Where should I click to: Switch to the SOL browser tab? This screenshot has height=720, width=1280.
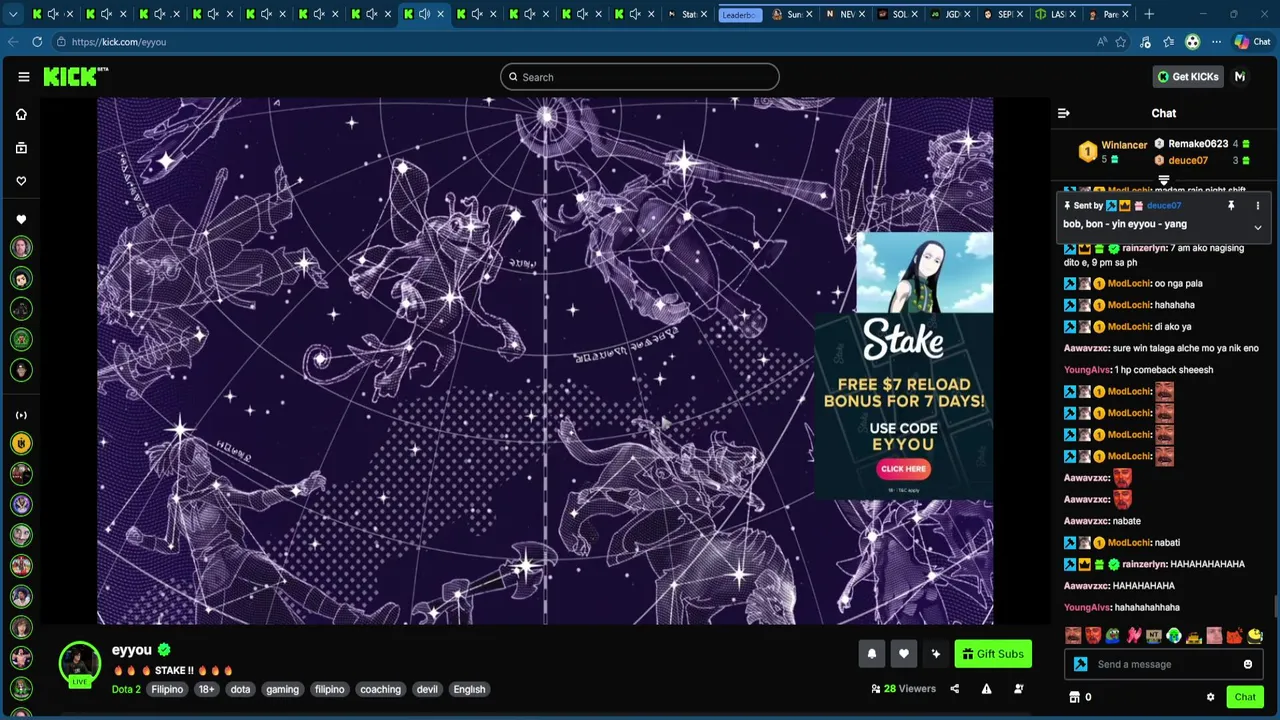(x=897, y=14)
